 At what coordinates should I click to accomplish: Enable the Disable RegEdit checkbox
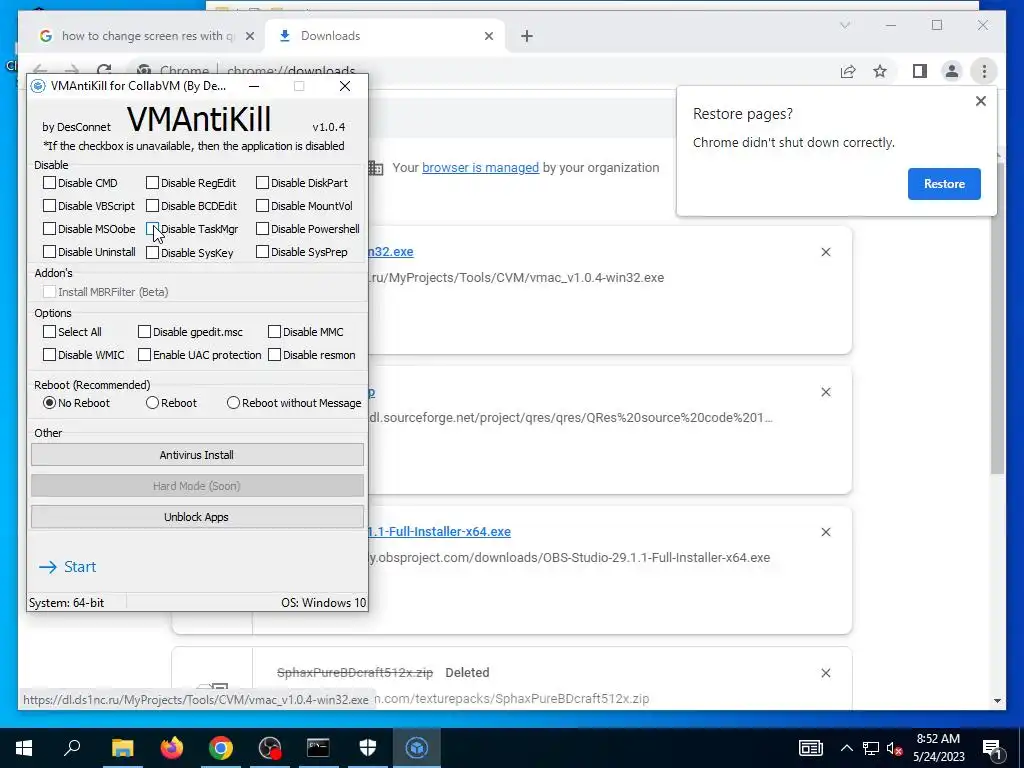[152, 183]
